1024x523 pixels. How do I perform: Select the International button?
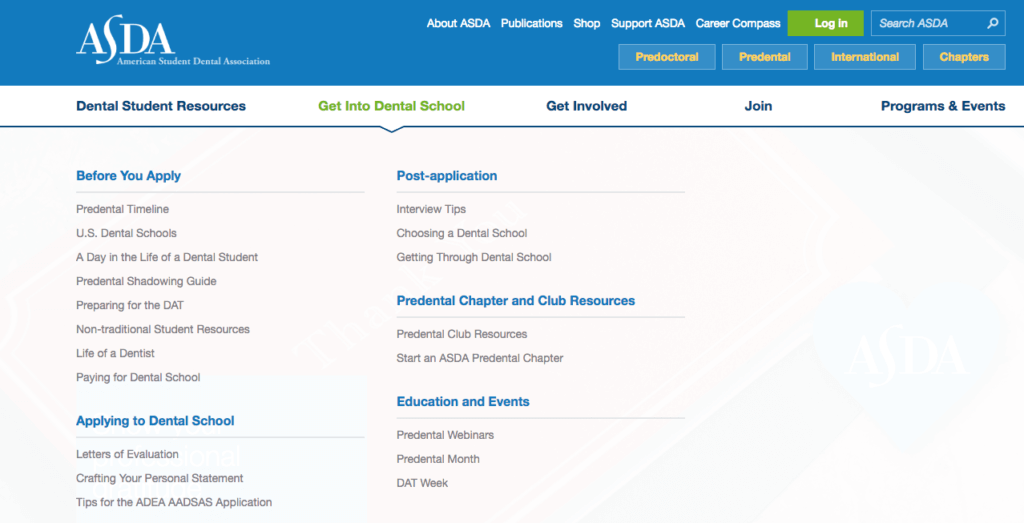tap(864, 57)
